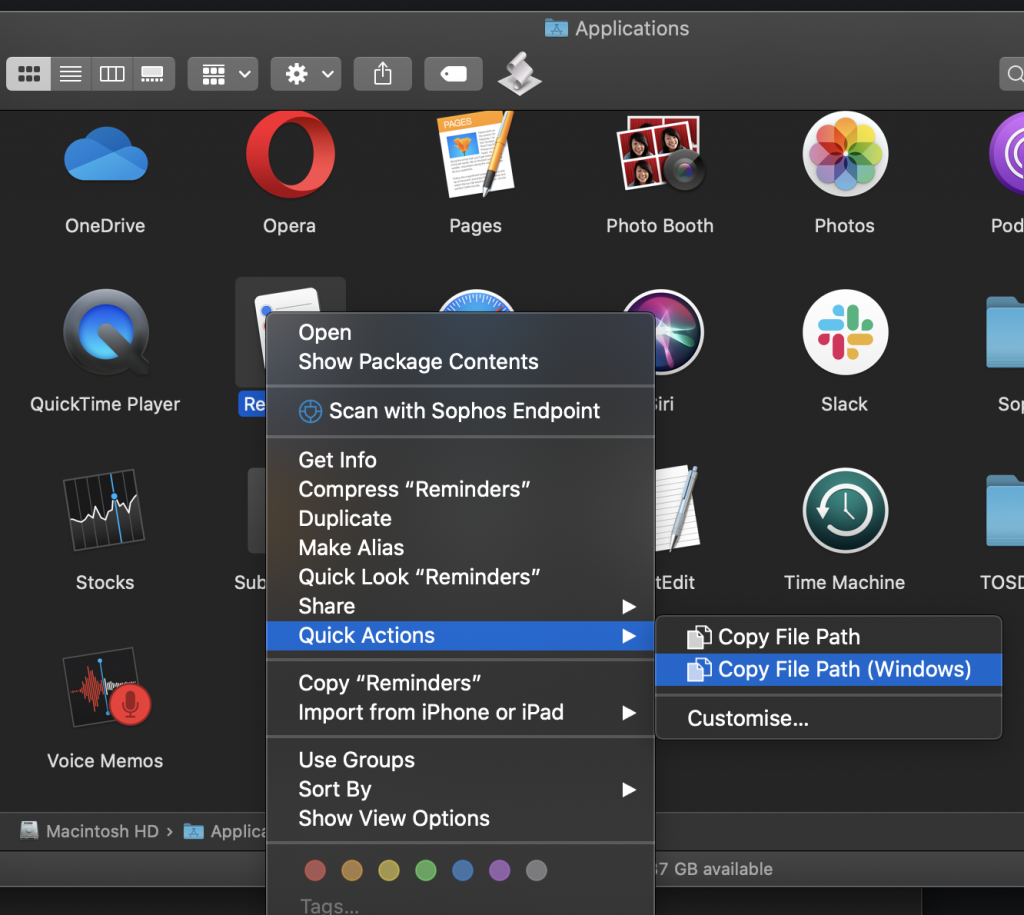The image size is (1024, 915).
Task: Select the Voice Memos icon
Action: tap(106, 688)
